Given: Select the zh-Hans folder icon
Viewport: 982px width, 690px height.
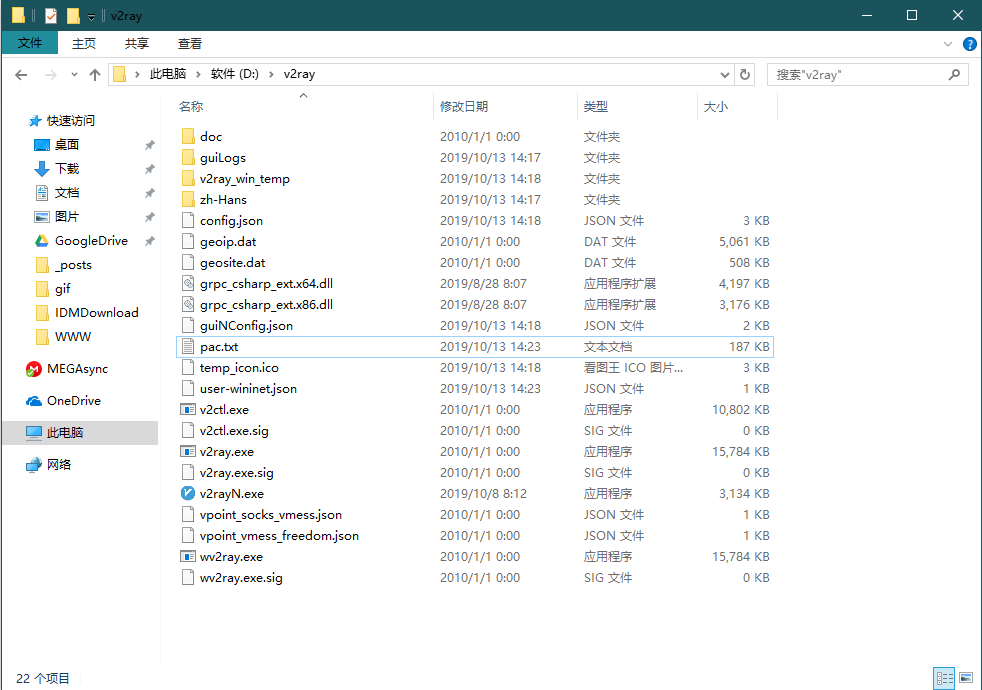Looking at the screenshot, I should 188,199.
